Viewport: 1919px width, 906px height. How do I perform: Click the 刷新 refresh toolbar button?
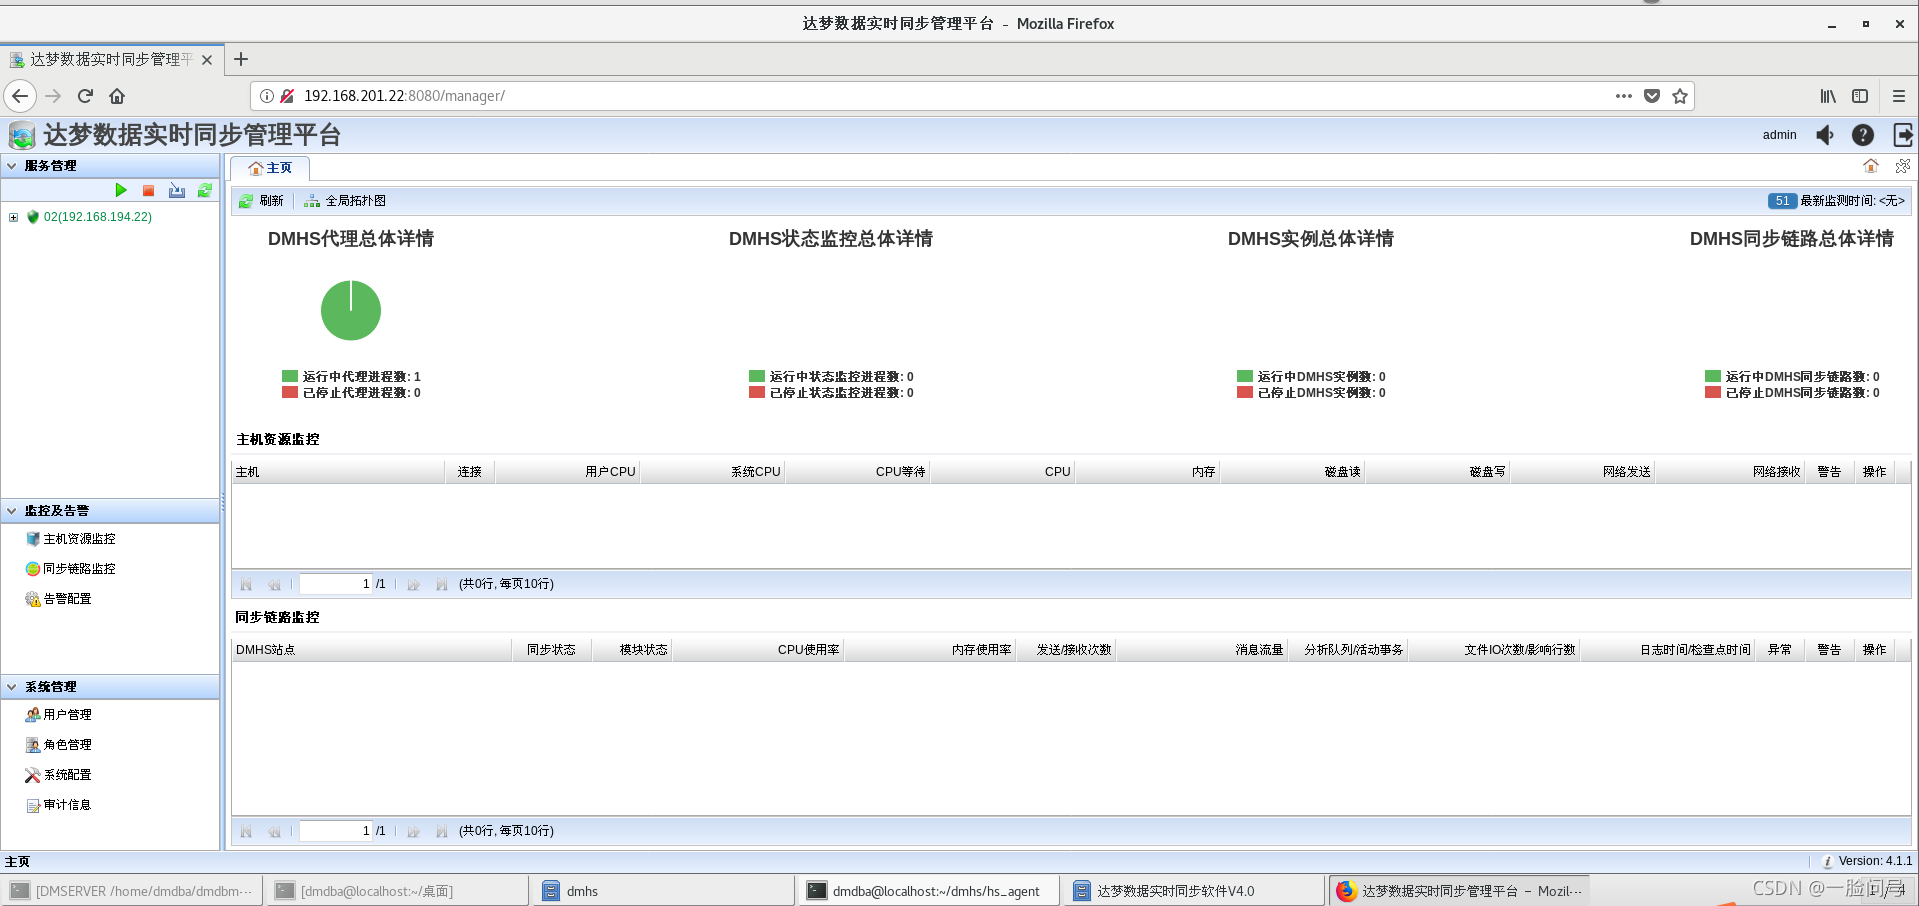click(261, 201)
